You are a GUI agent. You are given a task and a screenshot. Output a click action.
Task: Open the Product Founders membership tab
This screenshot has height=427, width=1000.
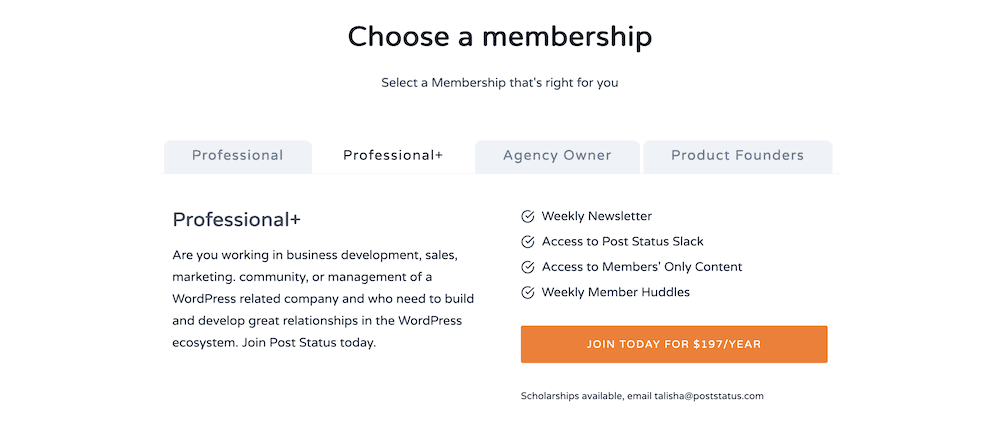pos(737,156)
